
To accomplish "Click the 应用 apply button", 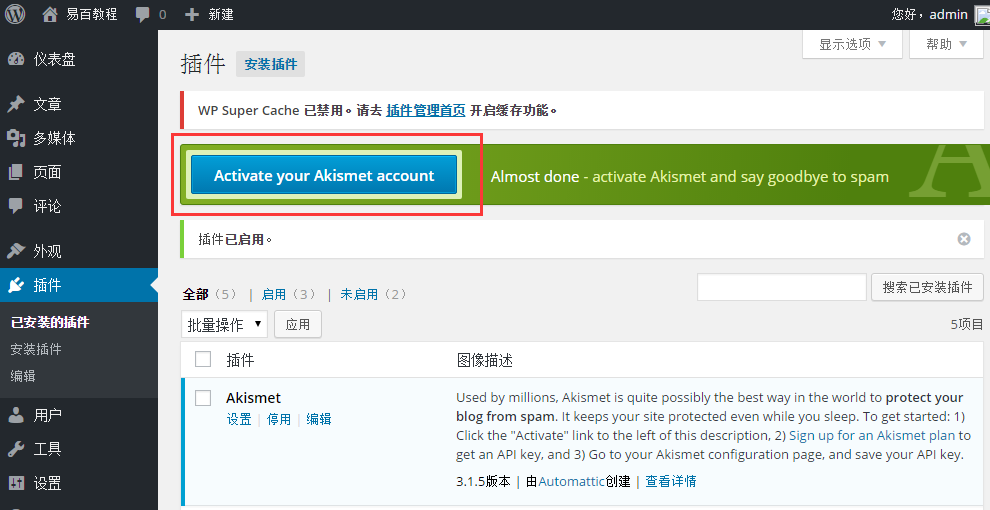I will pos(298,324).
